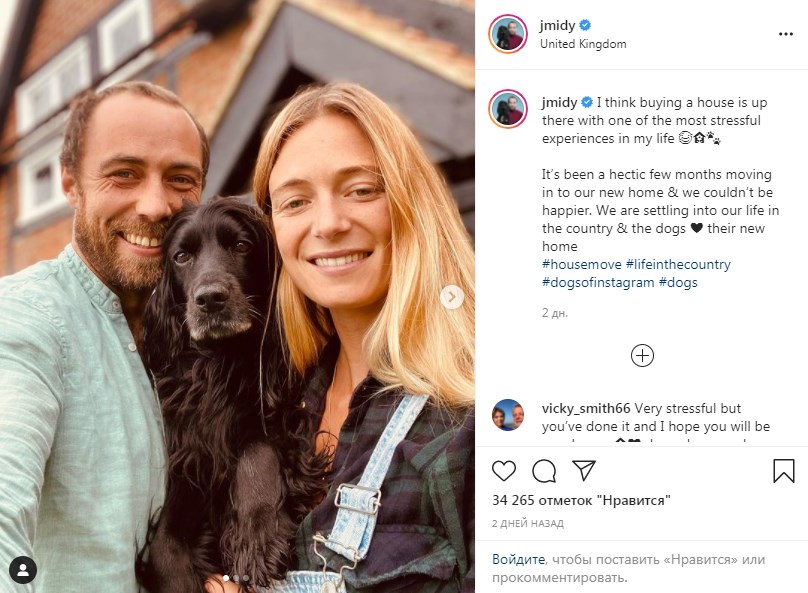The width and height of the screenshot is (808, 593).
Task: Like the post with heart icon
Action: click(503, 471)
